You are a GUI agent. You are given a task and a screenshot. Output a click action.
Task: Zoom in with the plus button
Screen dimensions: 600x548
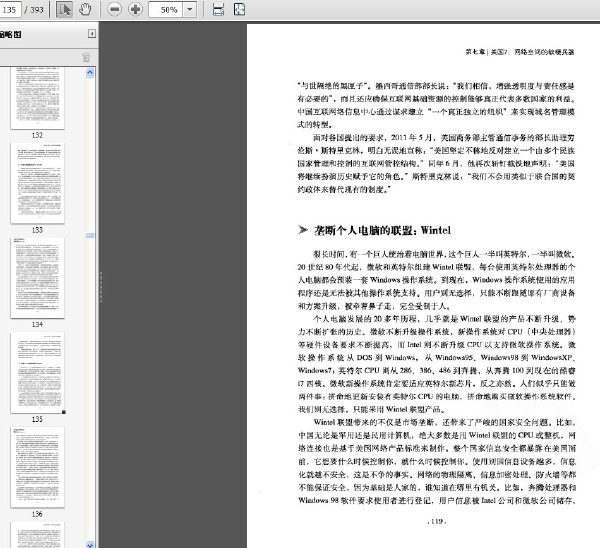click(135, 9)
